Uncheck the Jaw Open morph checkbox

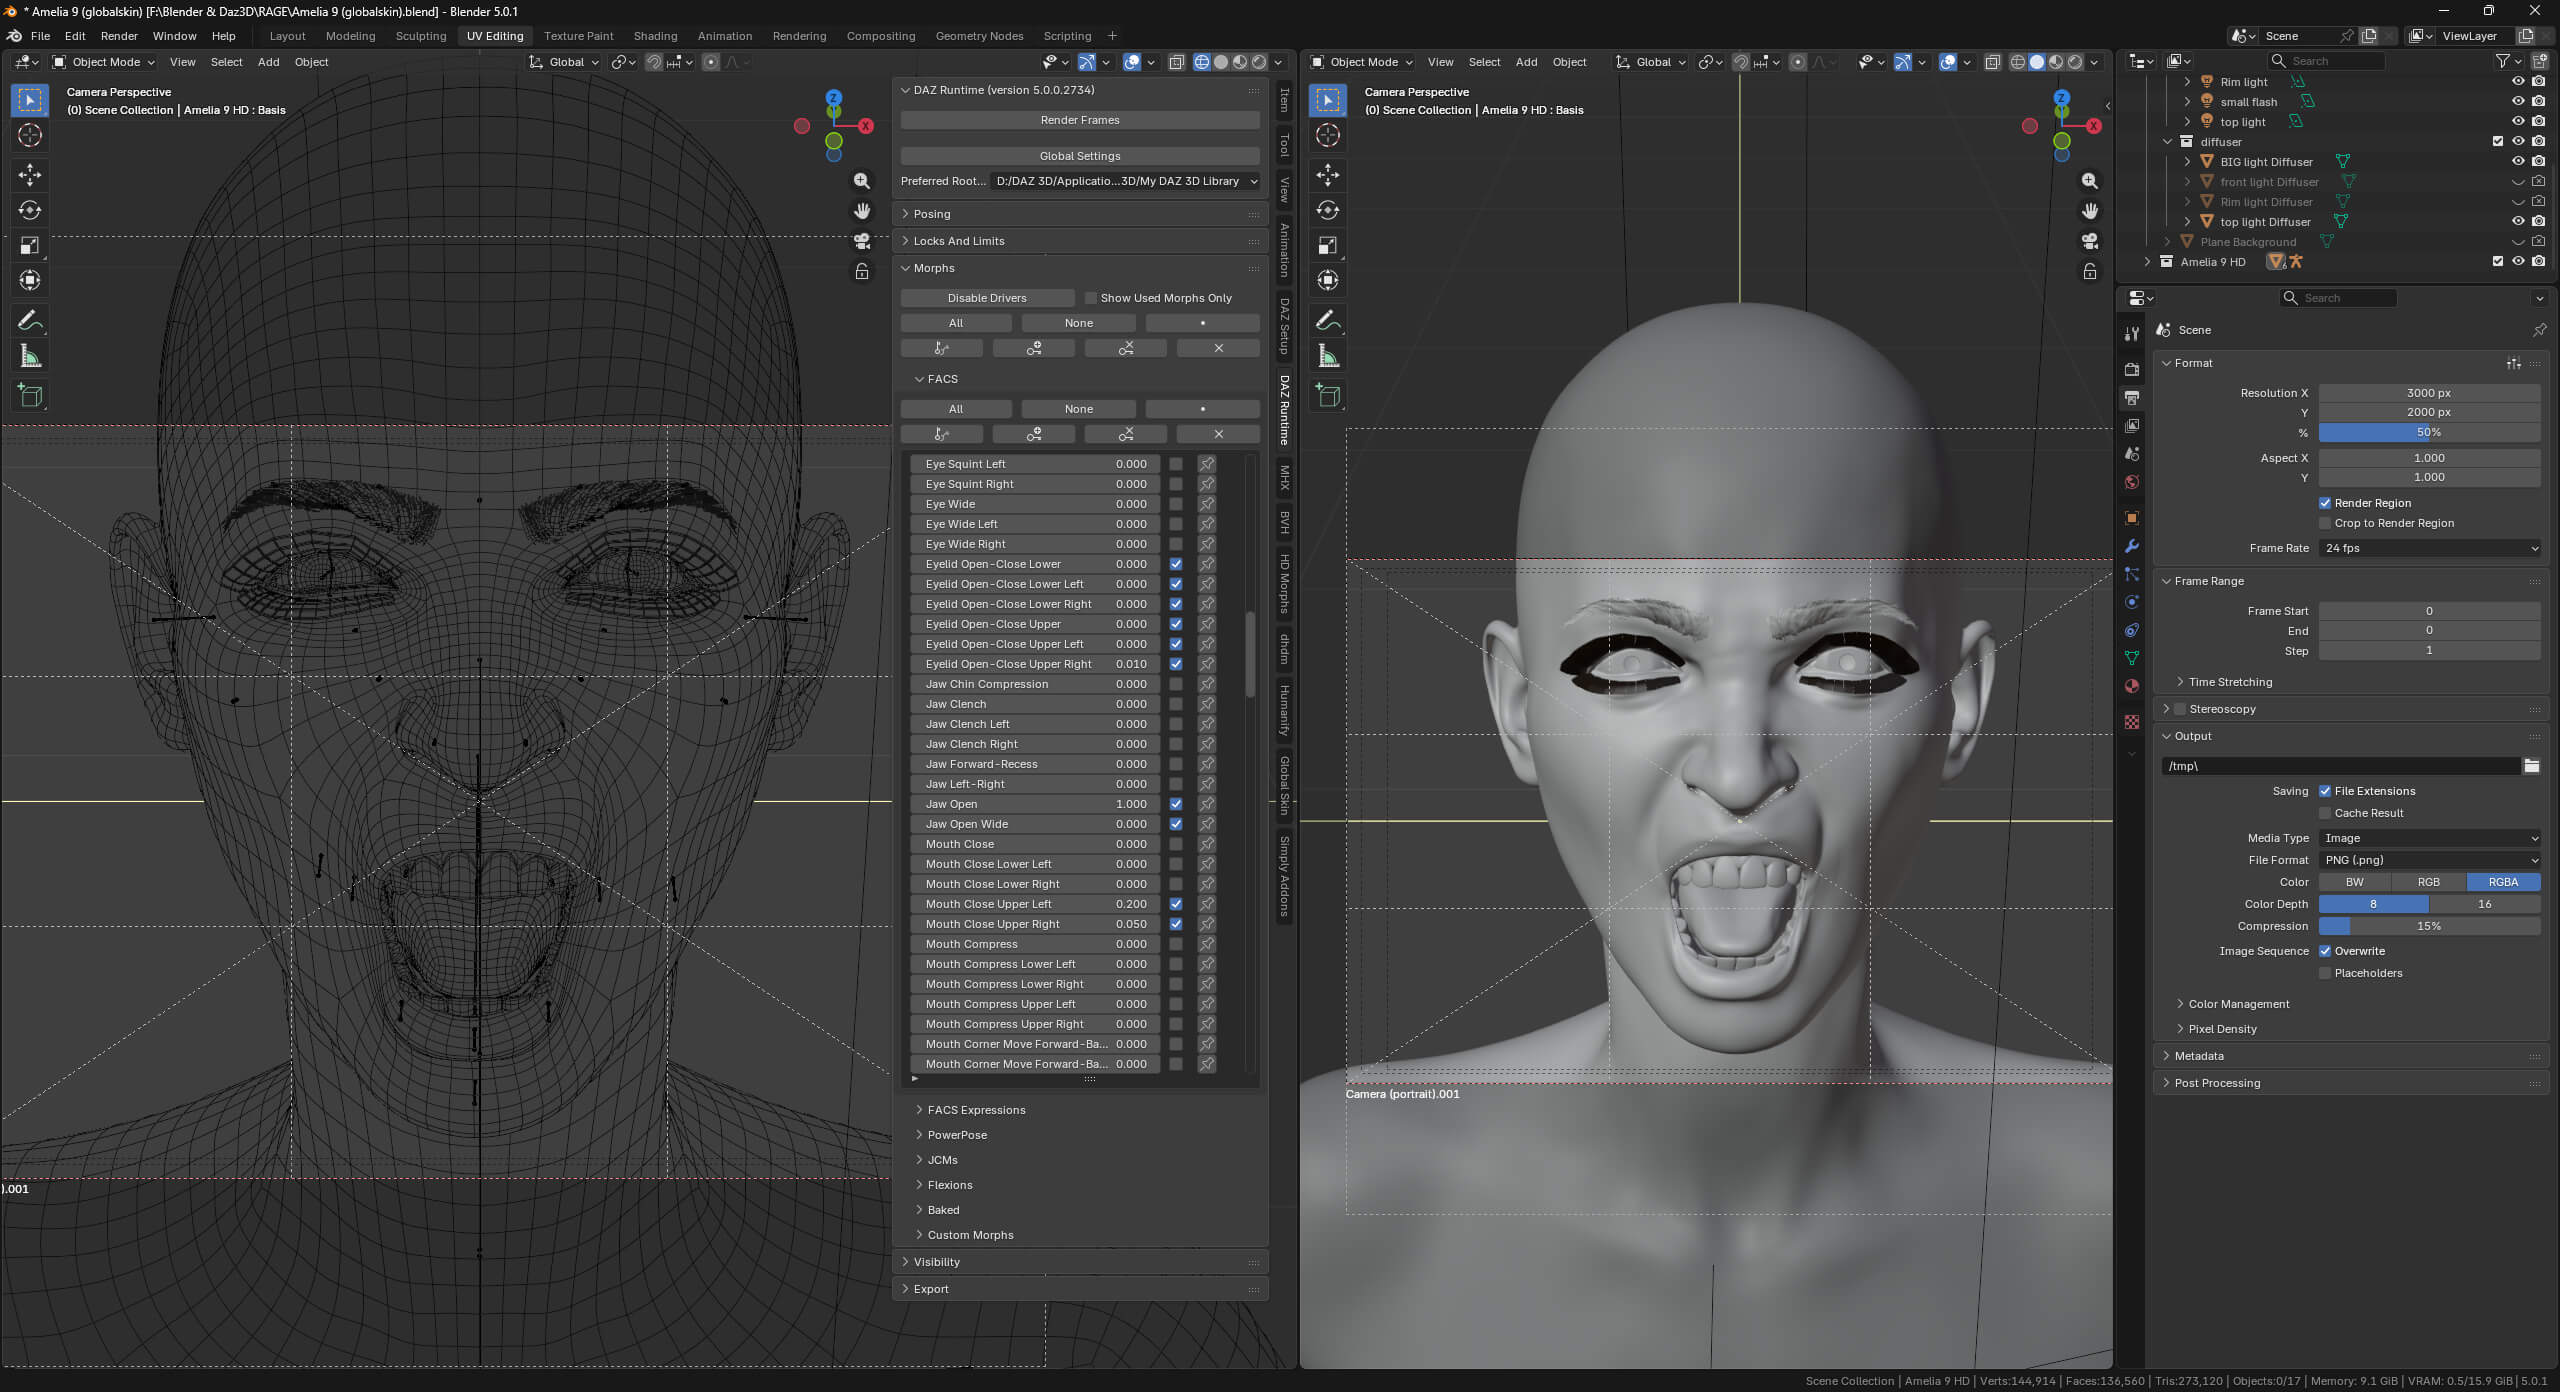coord(1176,804)
